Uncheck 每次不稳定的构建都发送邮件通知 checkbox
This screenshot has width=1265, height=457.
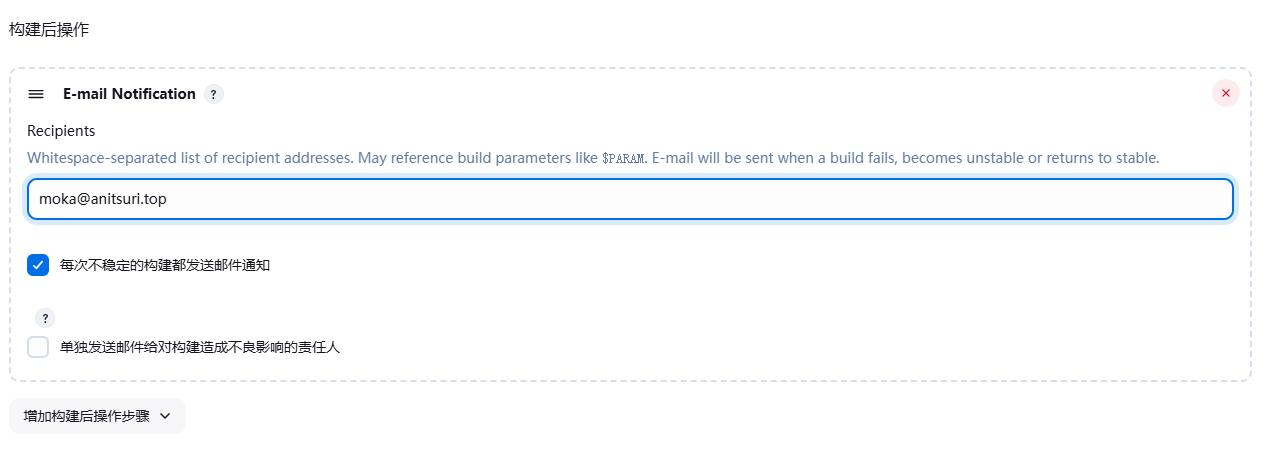tap(38, 265)
